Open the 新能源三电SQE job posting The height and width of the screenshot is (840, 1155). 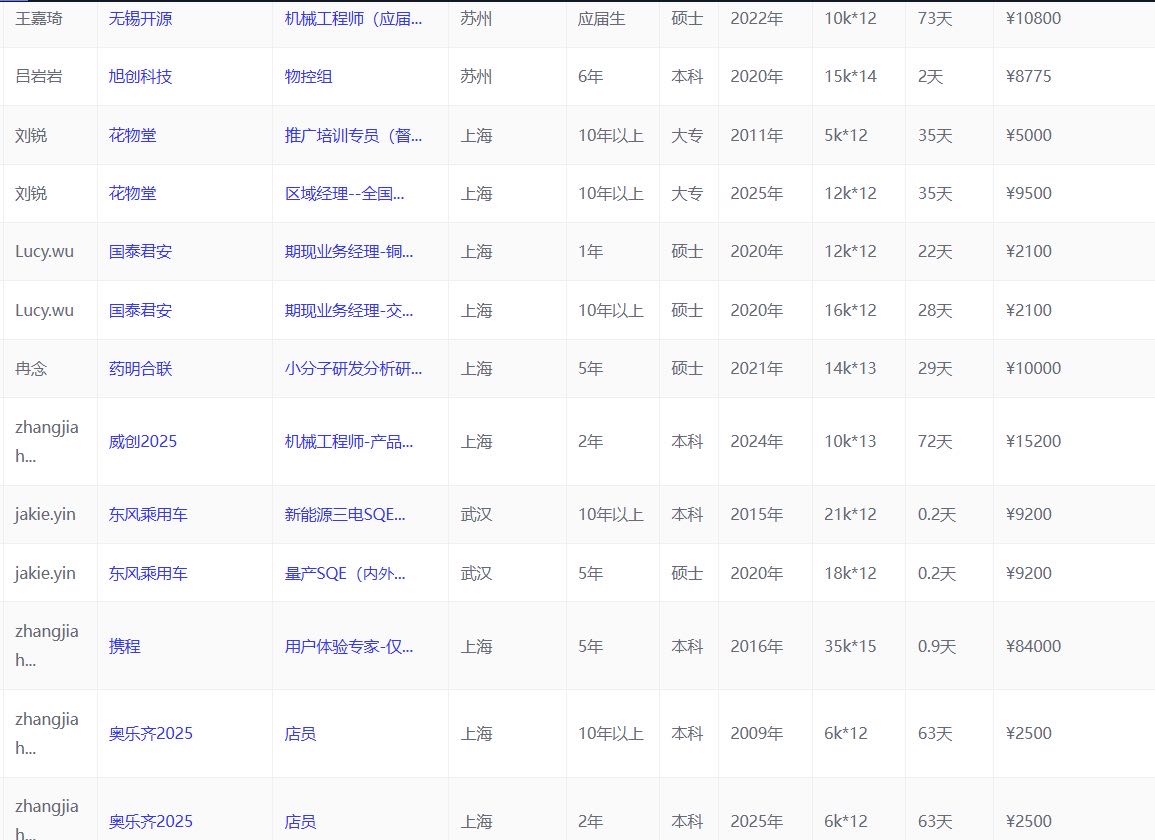point(352,514)
